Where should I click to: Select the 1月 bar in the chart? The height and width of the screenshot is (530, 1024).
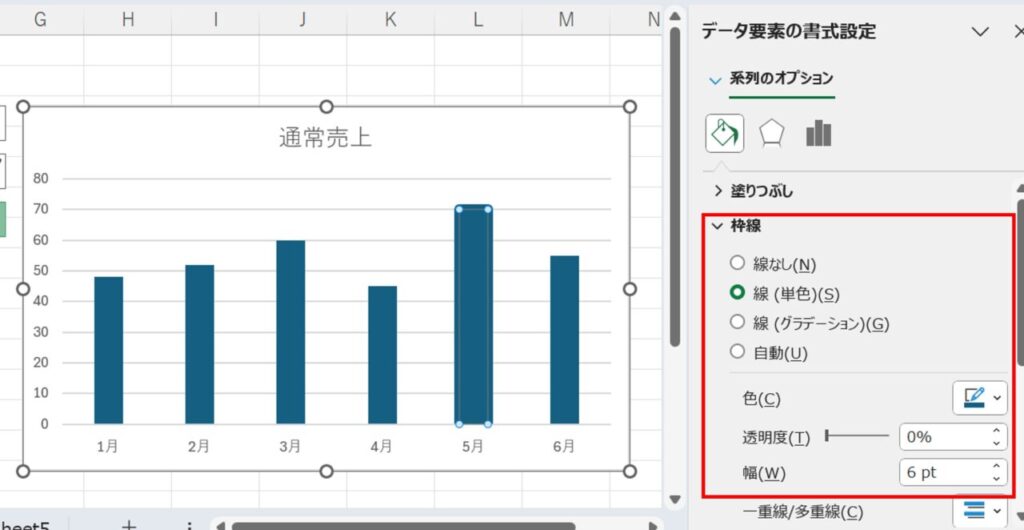point(108,350)
